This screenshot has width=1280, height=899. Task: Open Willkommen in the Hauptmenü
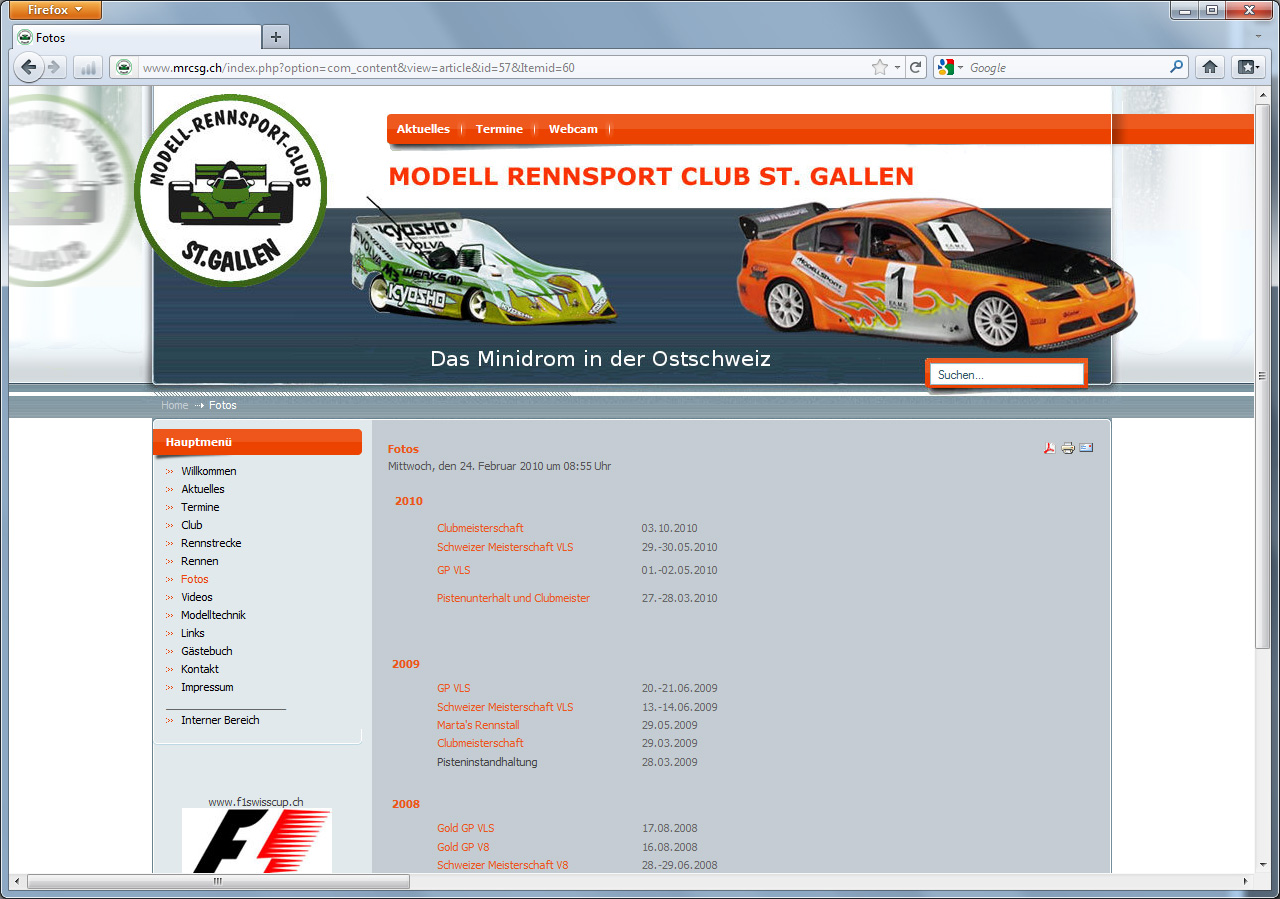pyautogui.click(x=209, y=471)
